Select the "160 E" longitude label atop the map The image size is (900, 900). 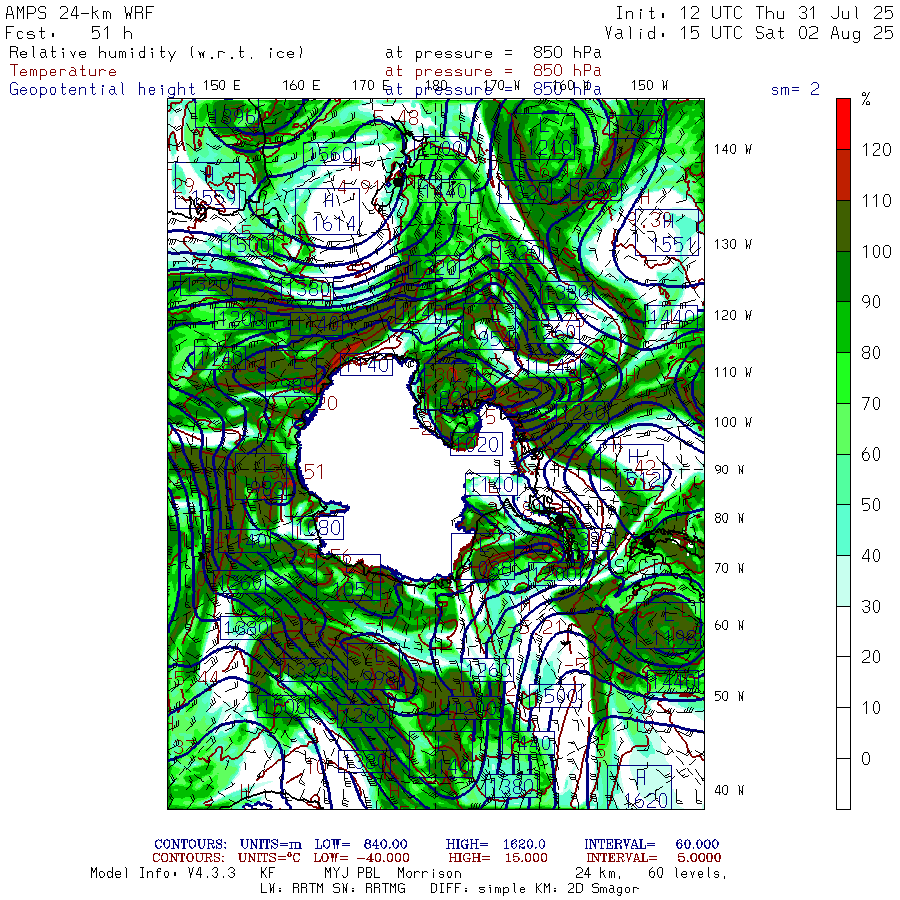[301, 86]
